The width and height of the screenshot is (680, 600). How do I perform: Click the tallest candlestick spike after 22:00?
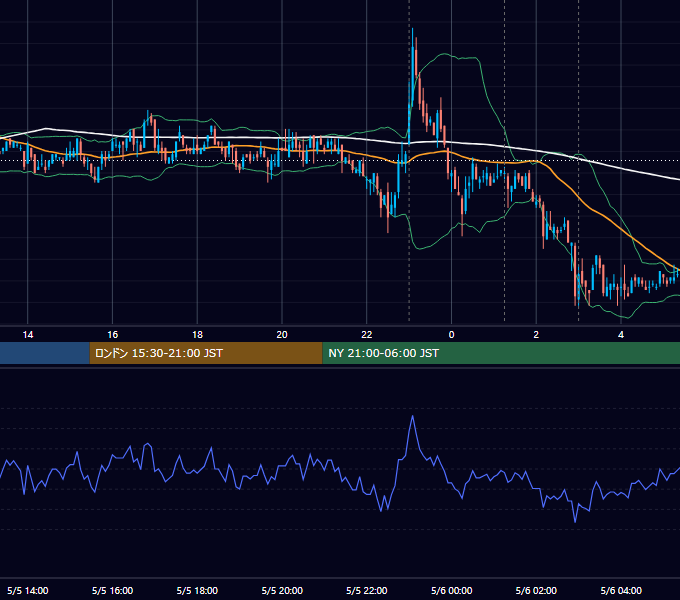(x=412, y=65)
